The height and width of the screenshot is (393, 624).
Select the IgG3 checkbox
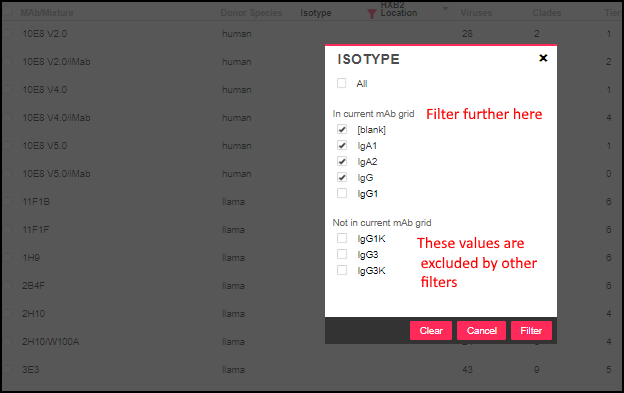click(x=342, y=254)
